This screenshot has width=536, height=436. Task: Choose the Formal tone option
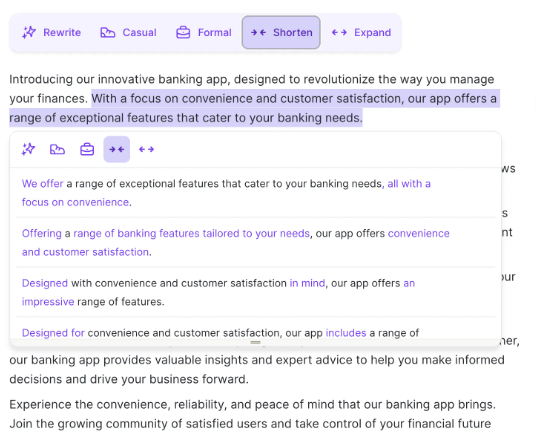pos(204,32)
